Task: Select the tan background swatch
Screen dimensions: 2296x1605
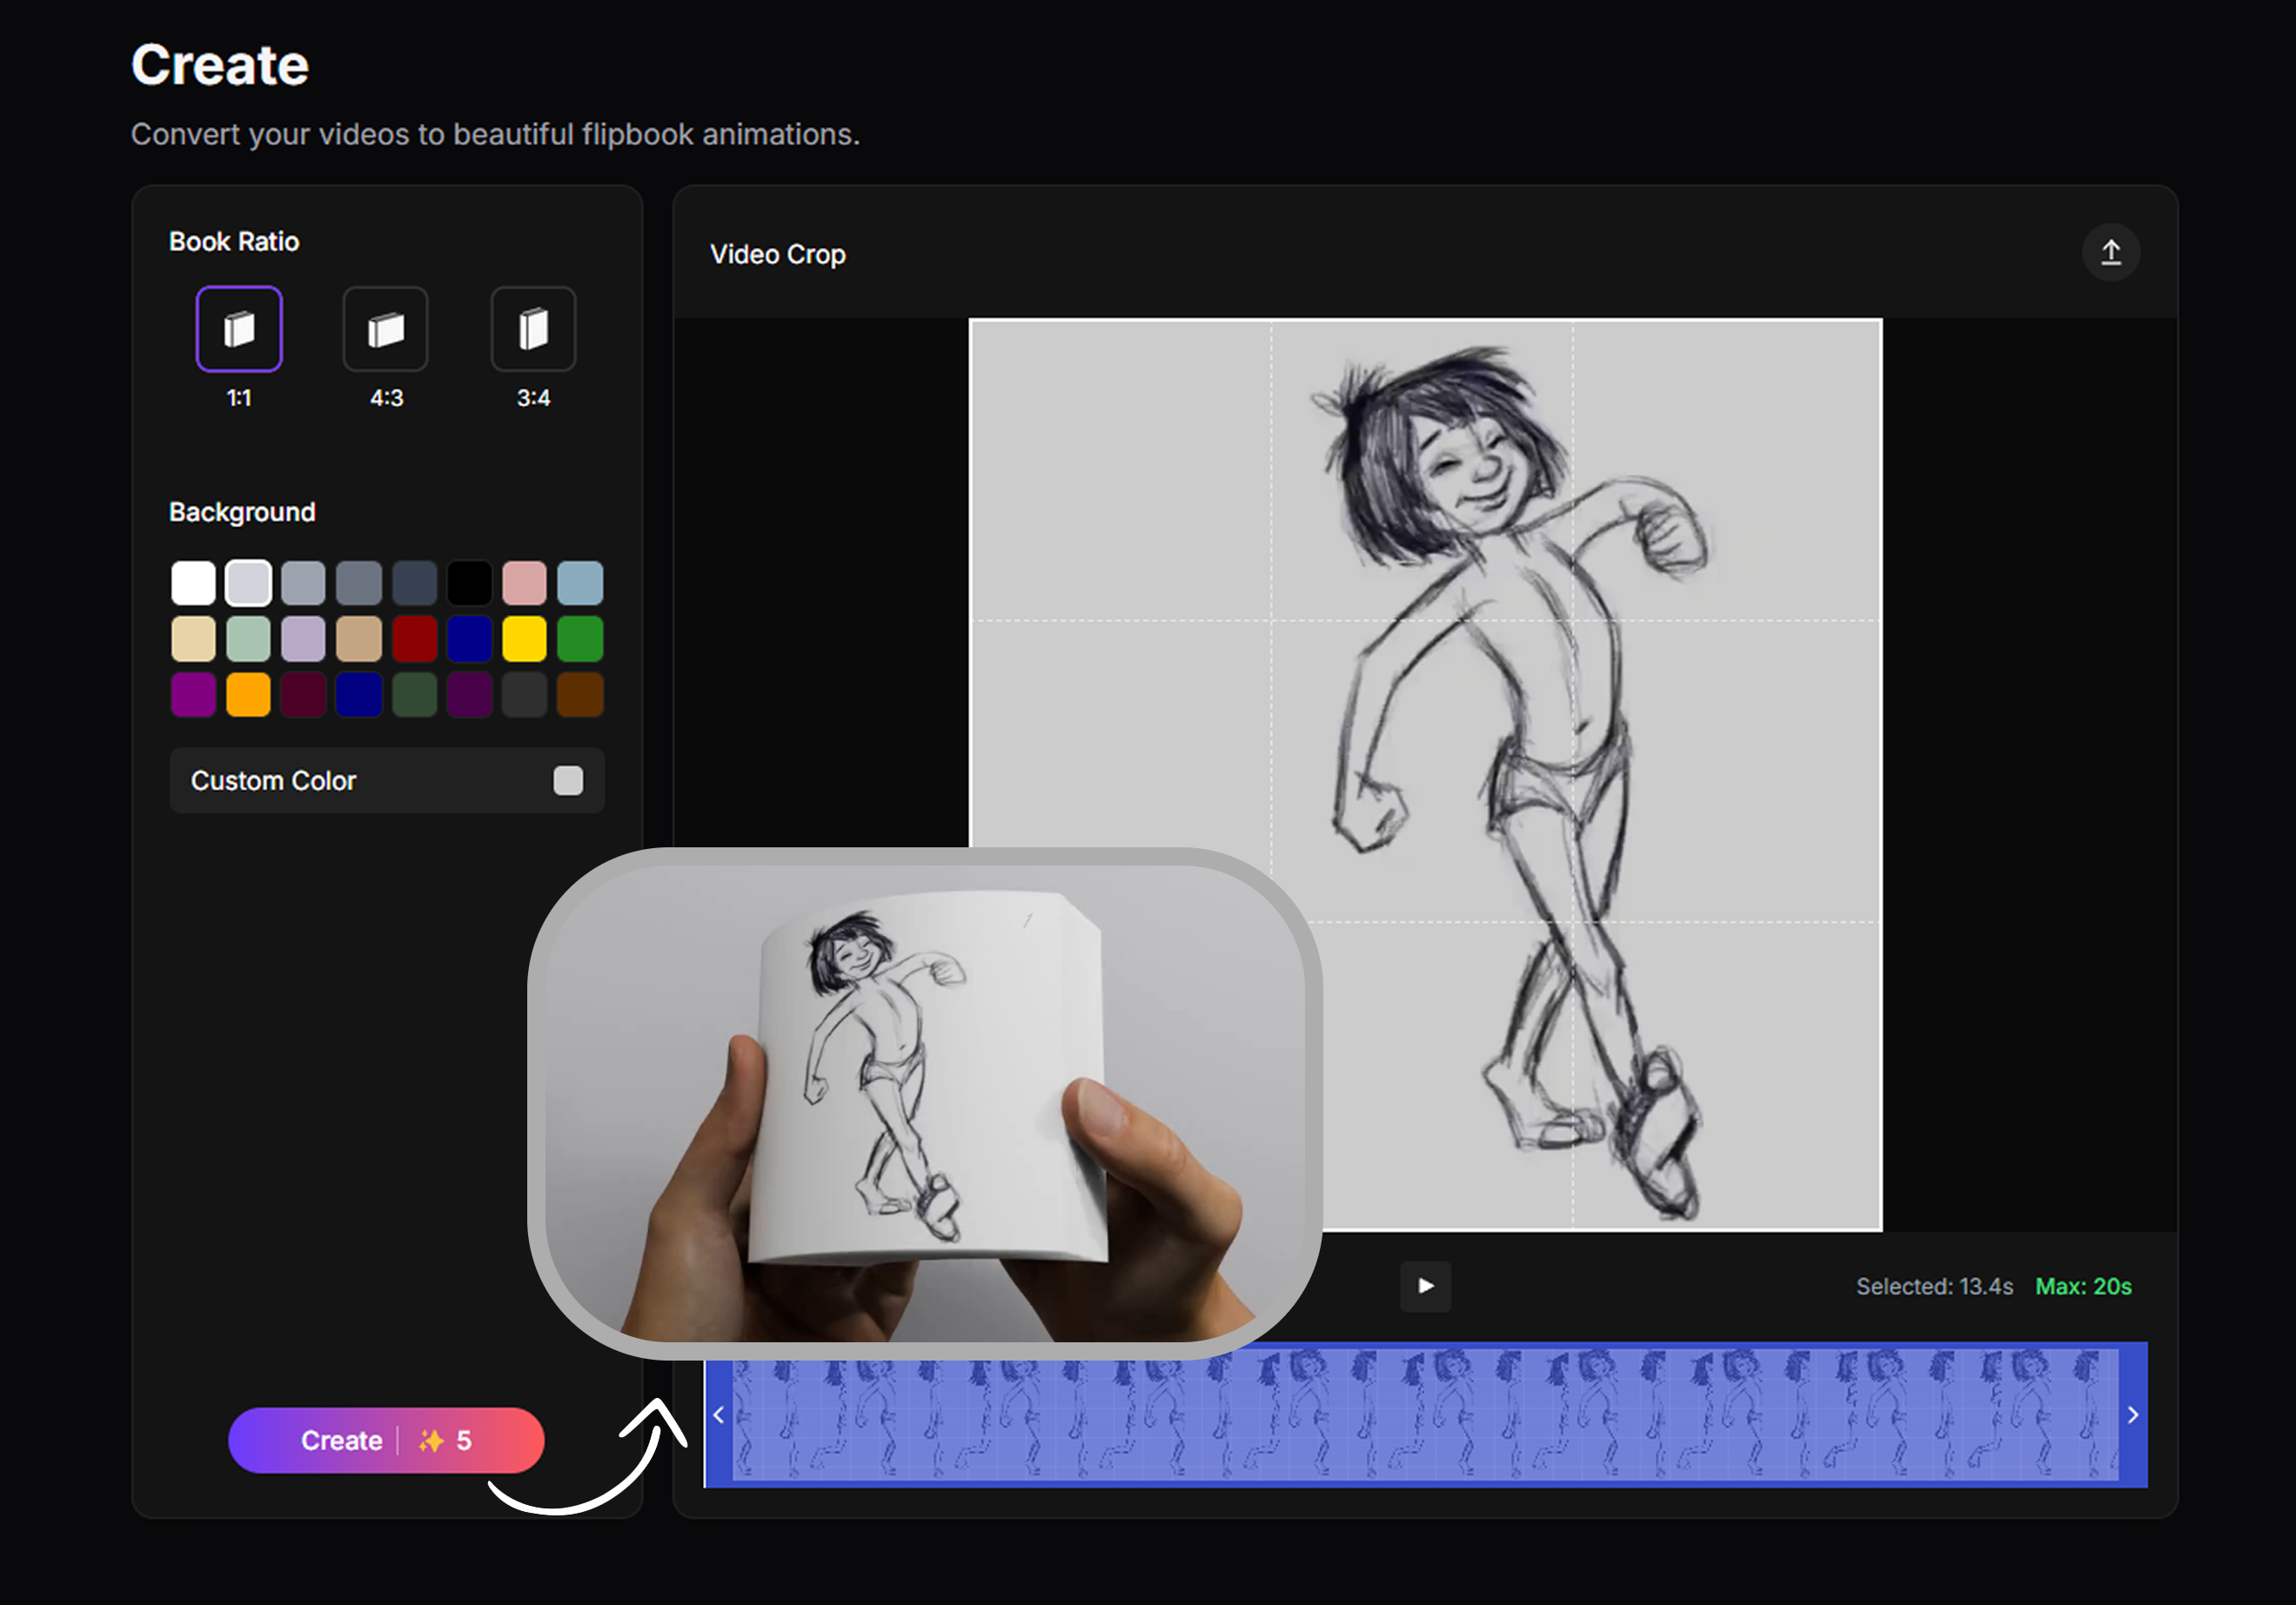Action: click(359, 639)
